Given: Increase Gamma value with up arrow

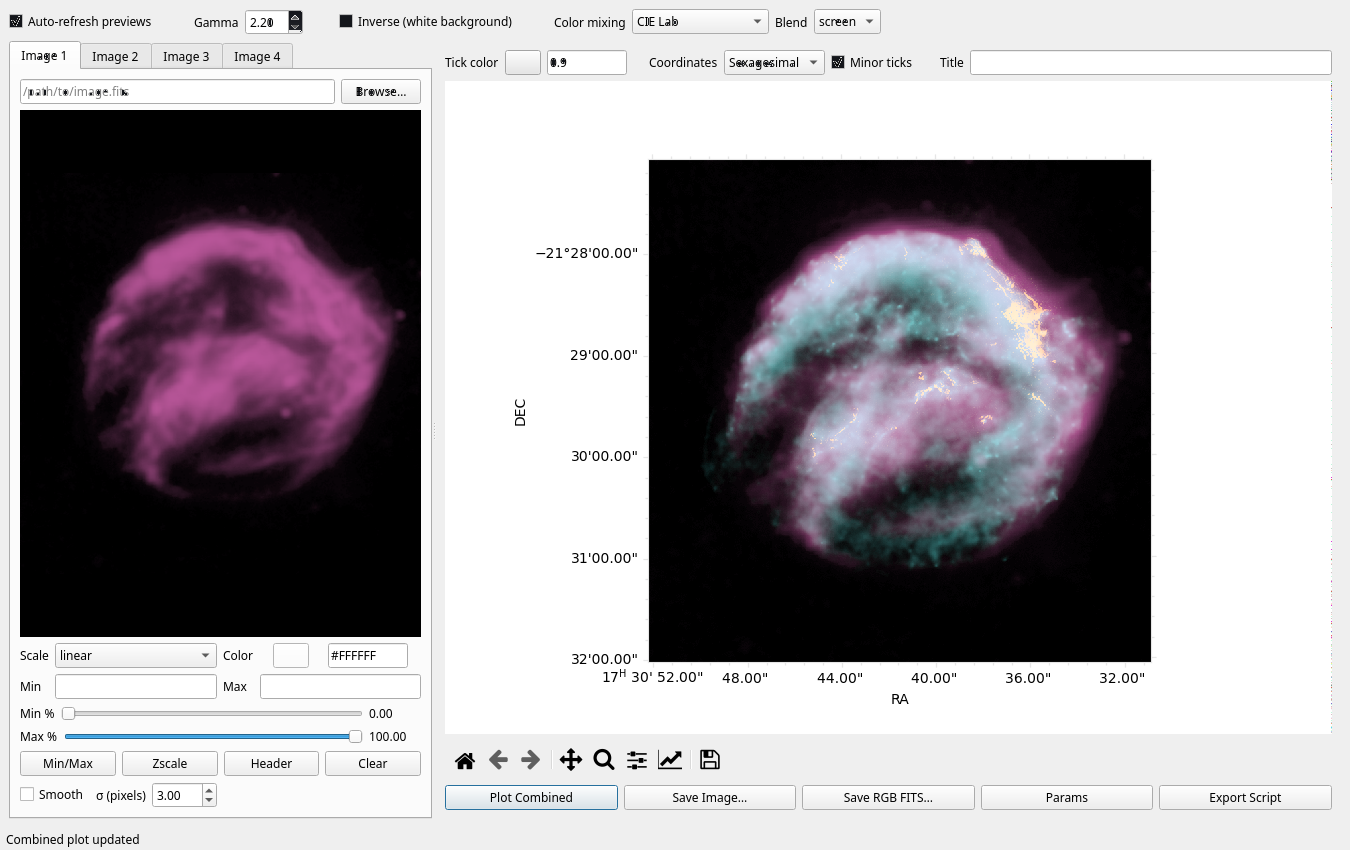Looking at the screenshot, I should (295, 16).
